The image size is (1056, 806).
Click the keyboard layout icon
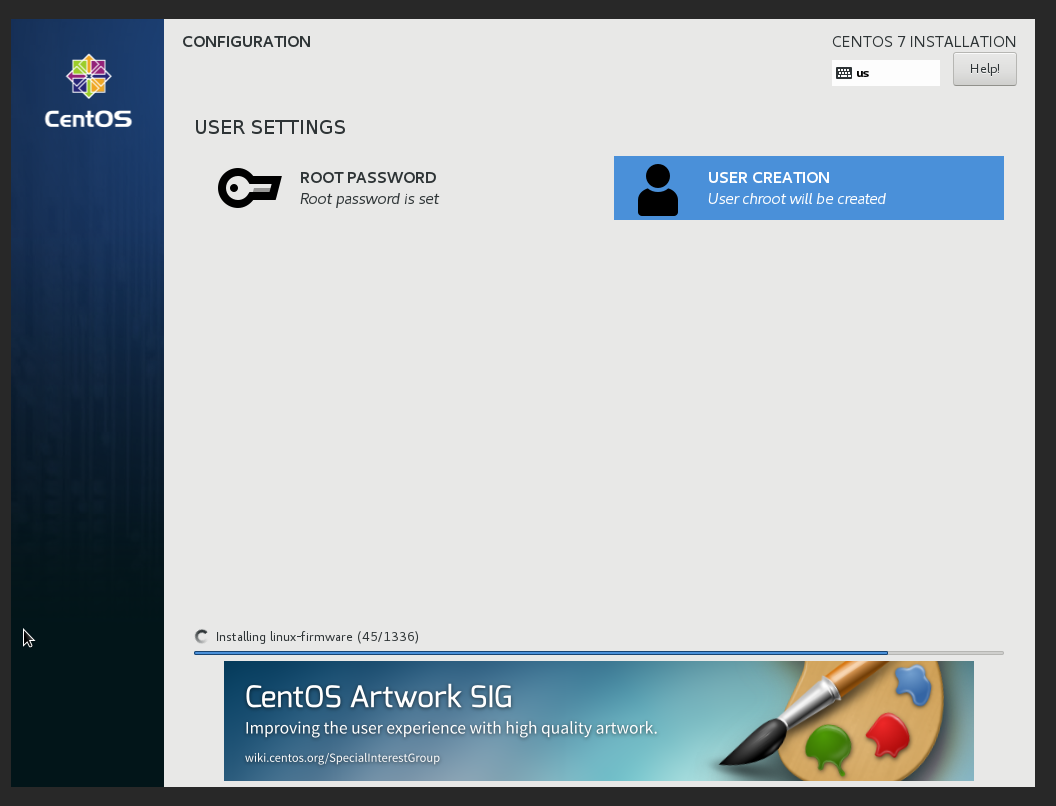point(844,73)
